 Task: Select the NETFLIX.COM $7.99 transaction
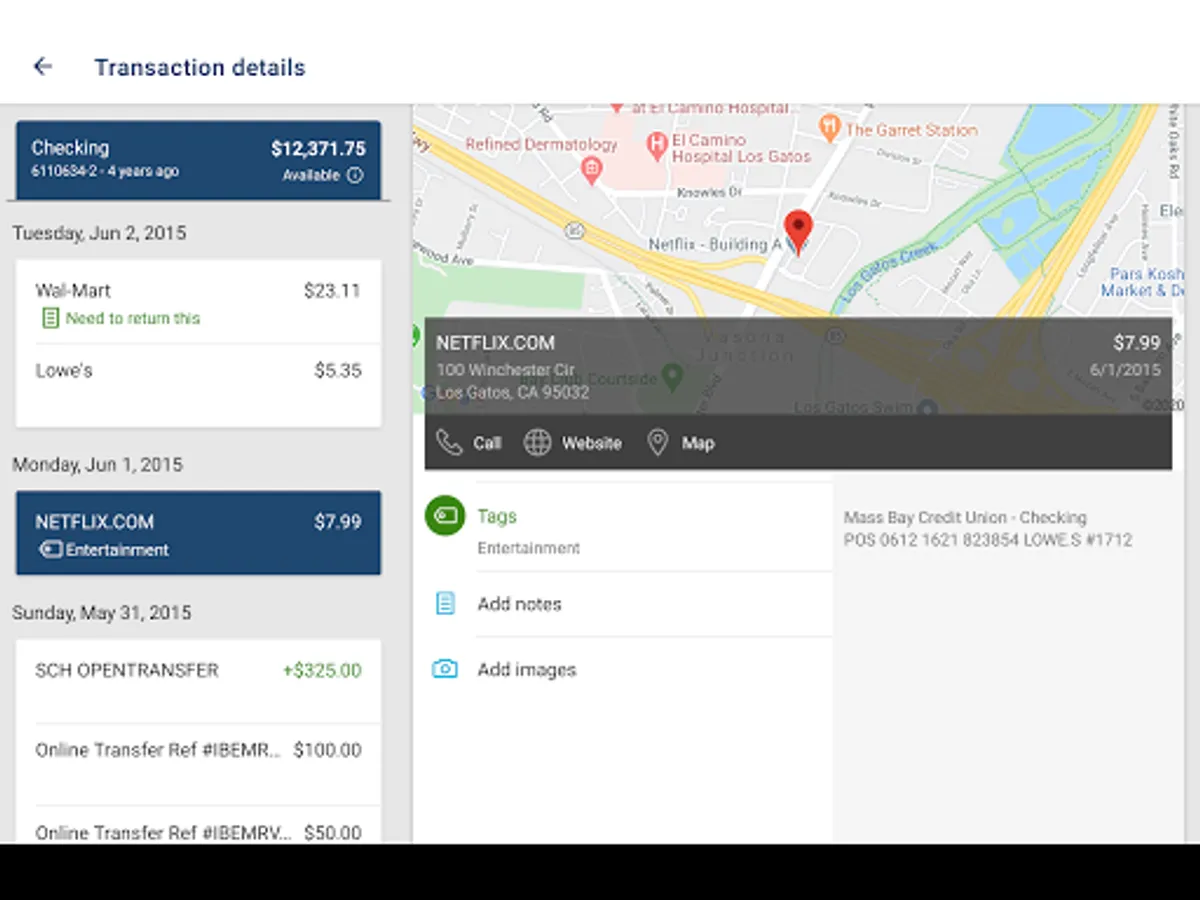pyautogui.click(x=198, y=533)
